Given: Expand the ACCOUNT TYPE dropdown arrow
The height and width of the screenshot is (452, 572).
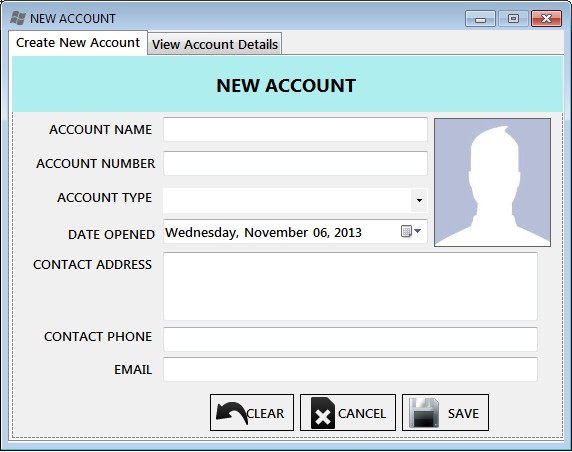Looking at the screenshot, I should coord(419,200).
